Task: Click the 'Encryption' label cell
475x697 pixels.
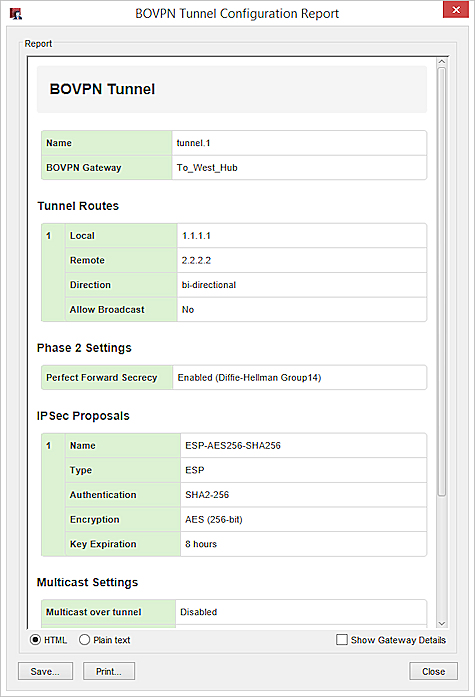Action: click(123, 519)
